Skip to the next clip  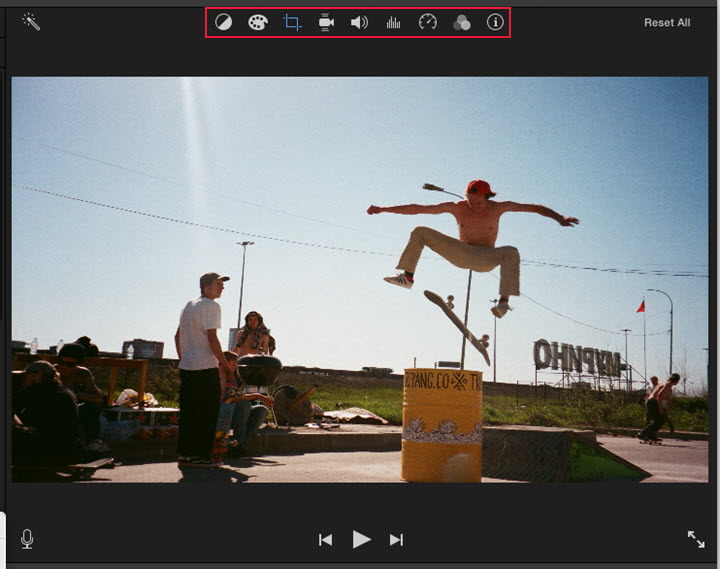(x=396, y=540)
